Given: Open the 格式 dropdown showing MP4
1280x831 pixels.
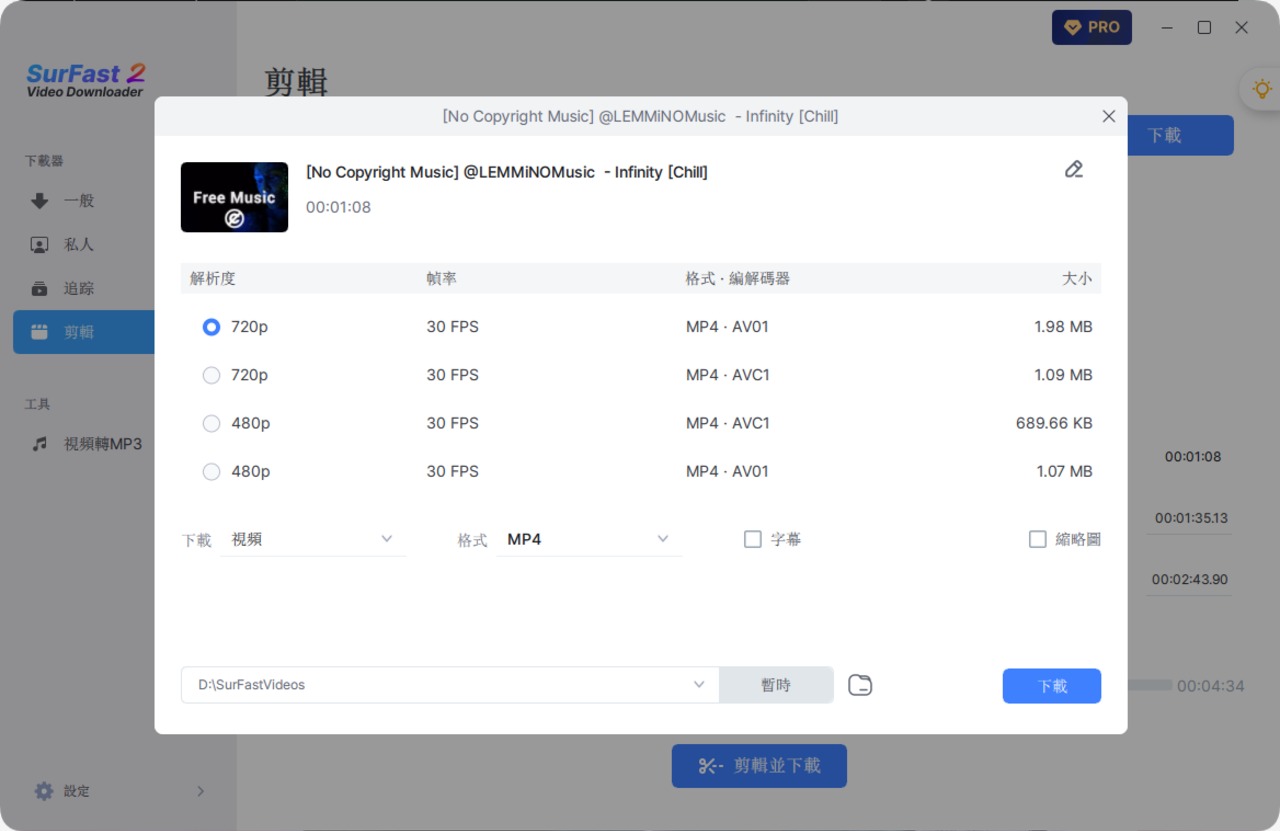Looking at the screenshot, I should (x=588, y=539).
